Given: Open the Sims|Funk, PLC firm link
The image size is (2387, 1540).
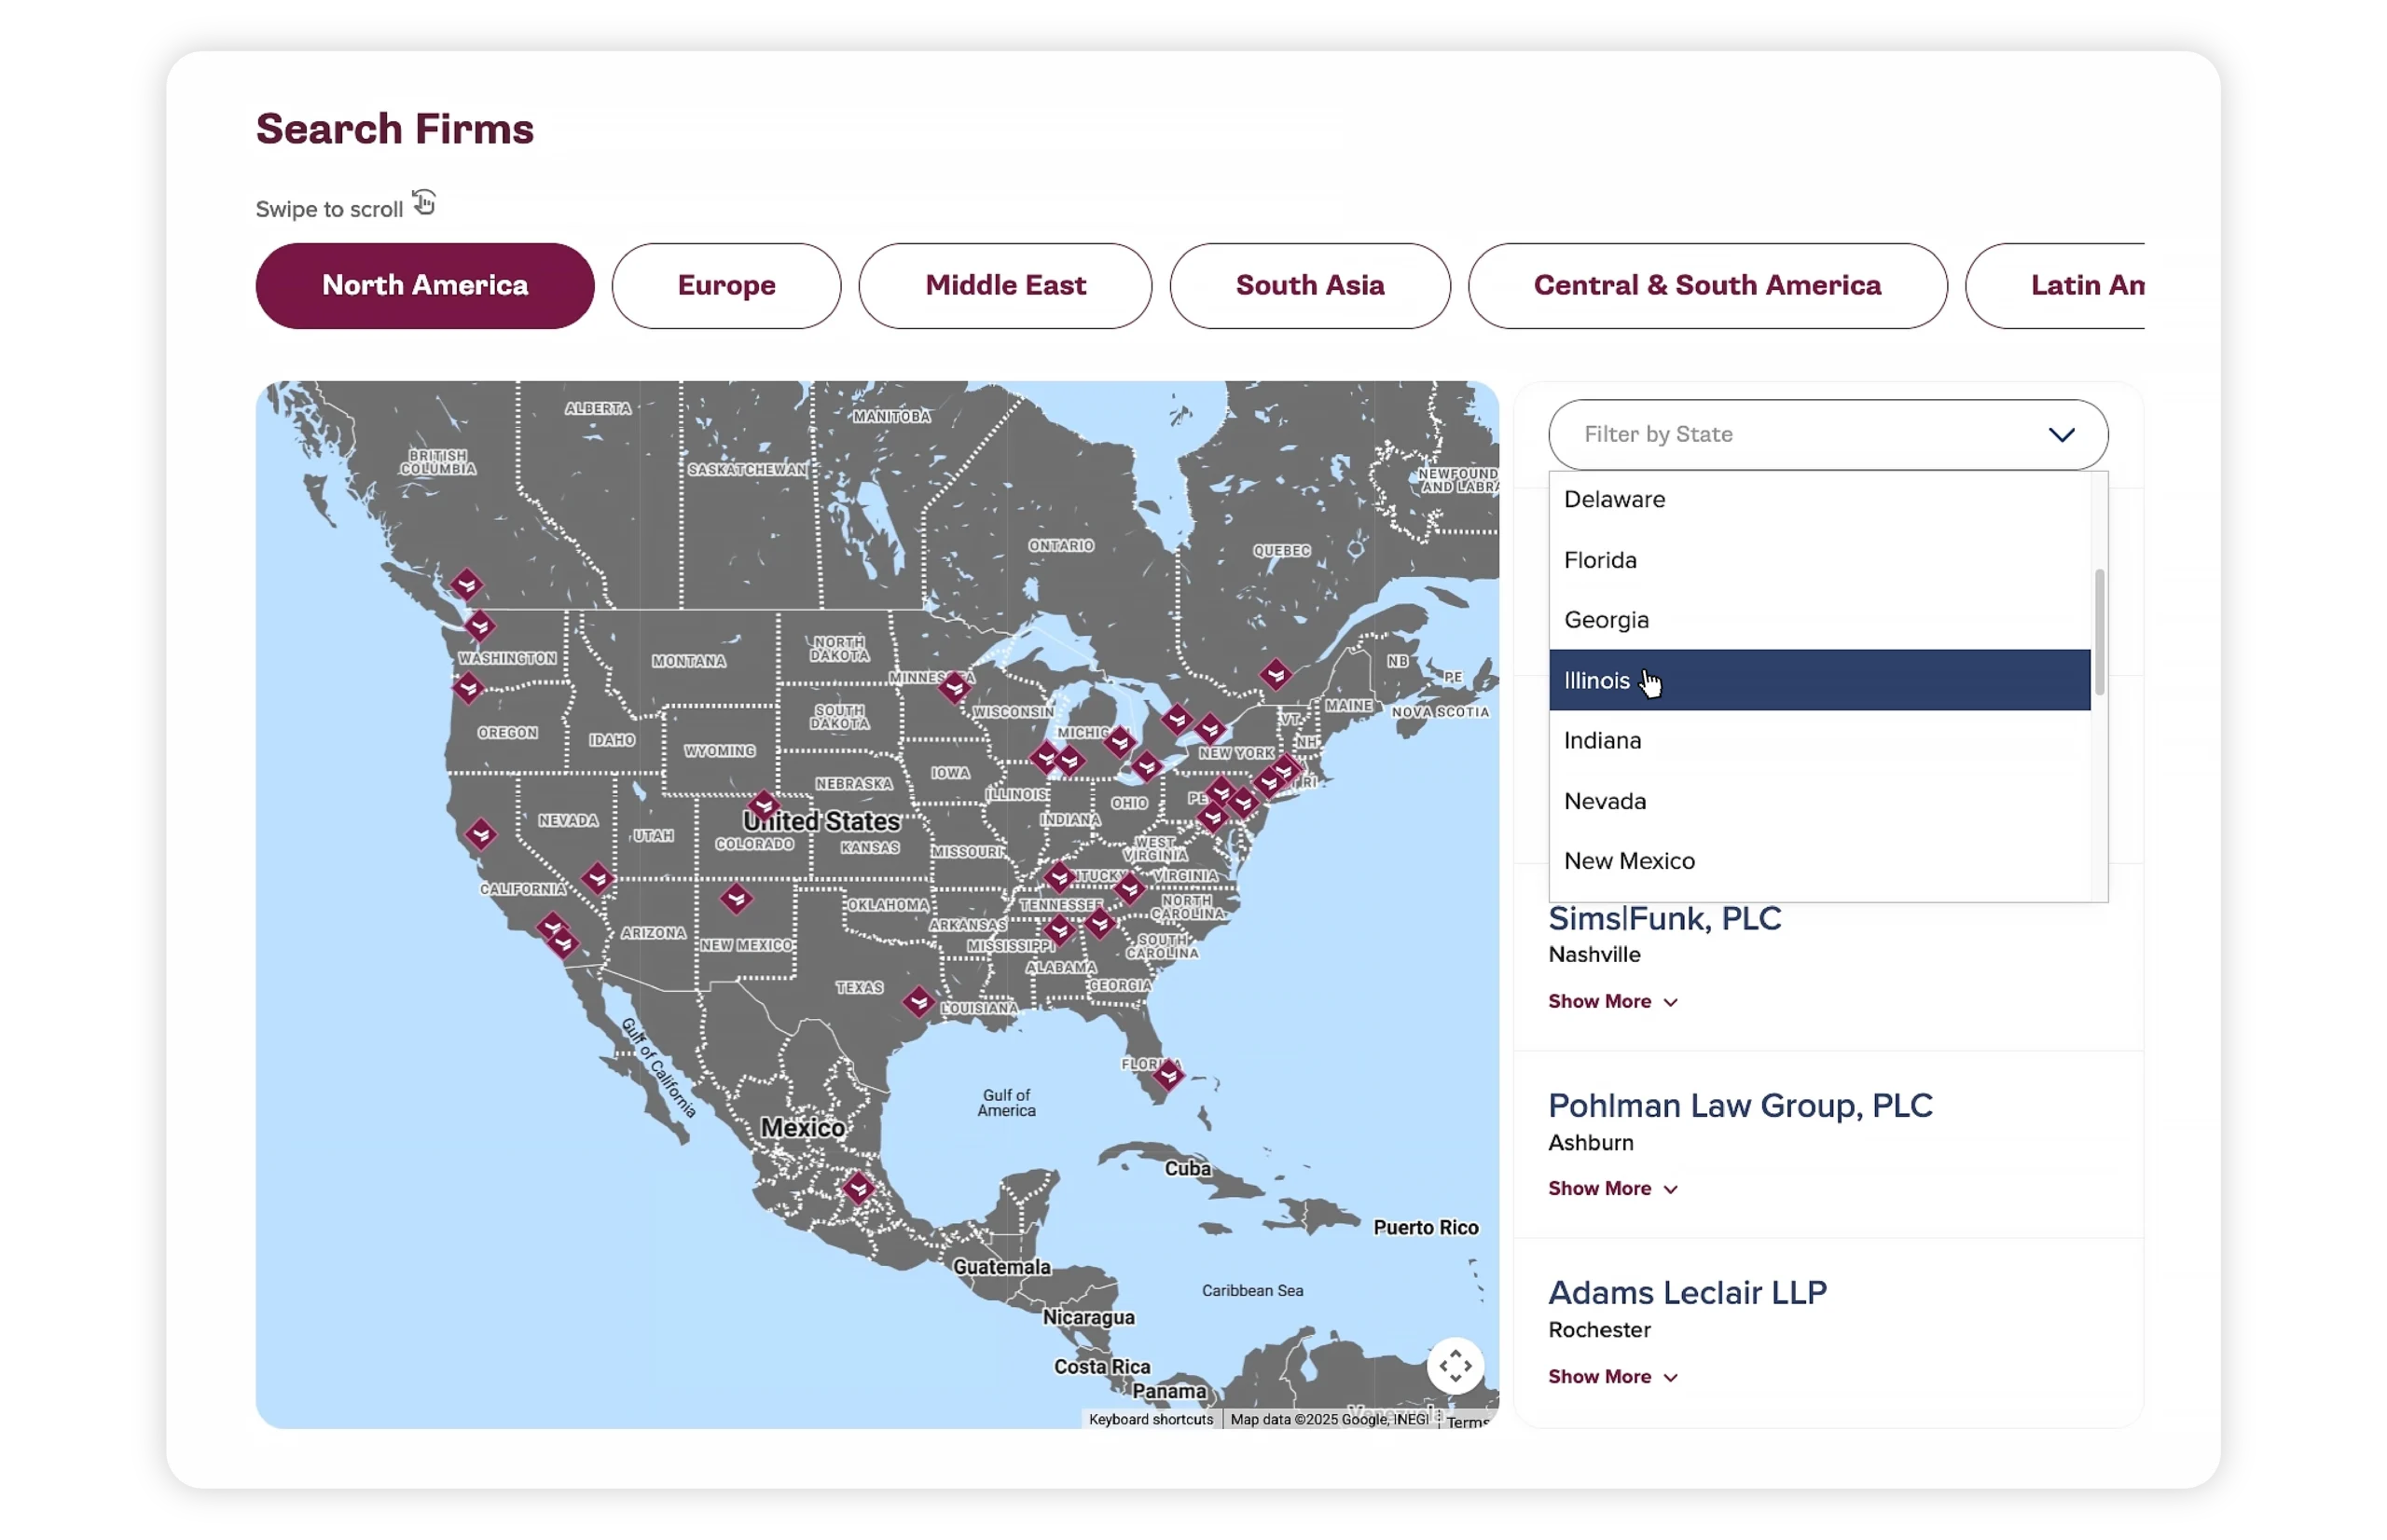Looking at the screenshot, I should [x=1664, y=918].
